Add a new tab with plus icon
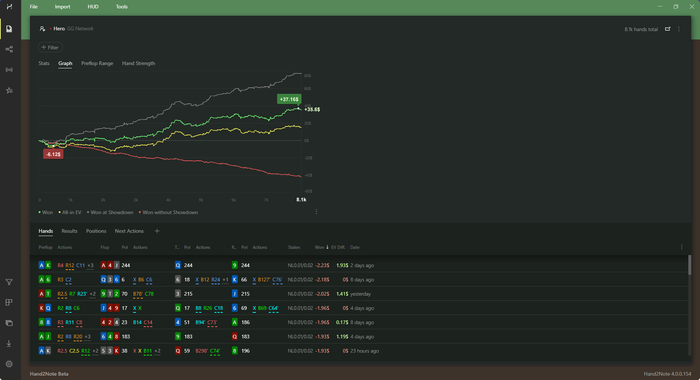Image resolution: width=700 pixels, height=380 pixels. tap(157, 231)
